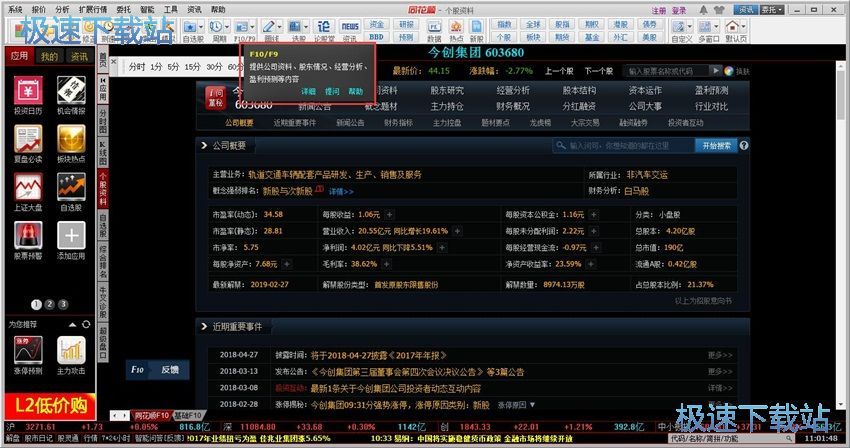
Task: Open the 智能 menu
Action: point(147,9)
